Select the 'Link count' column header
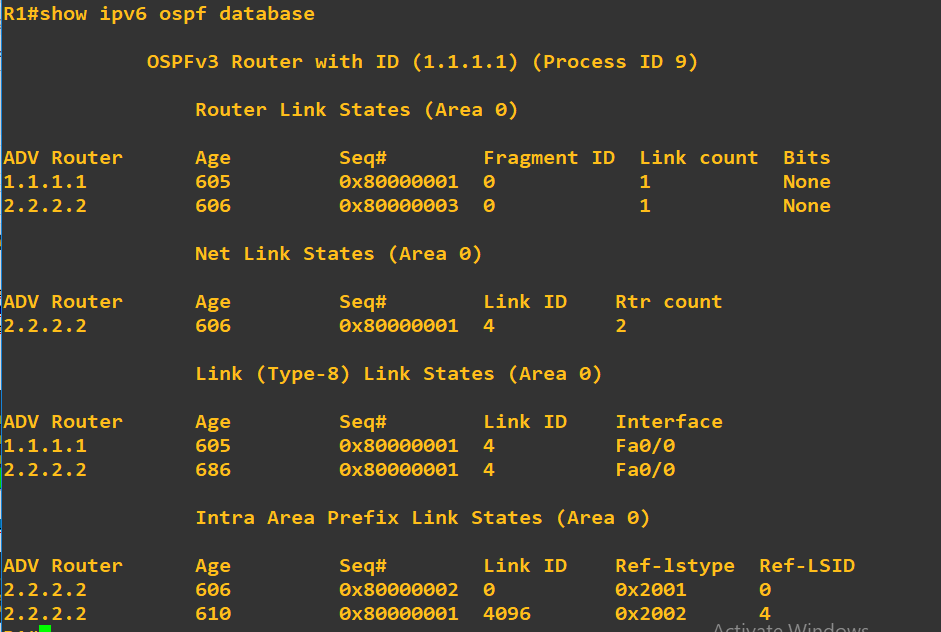941x632 pixels. (699, 158)
